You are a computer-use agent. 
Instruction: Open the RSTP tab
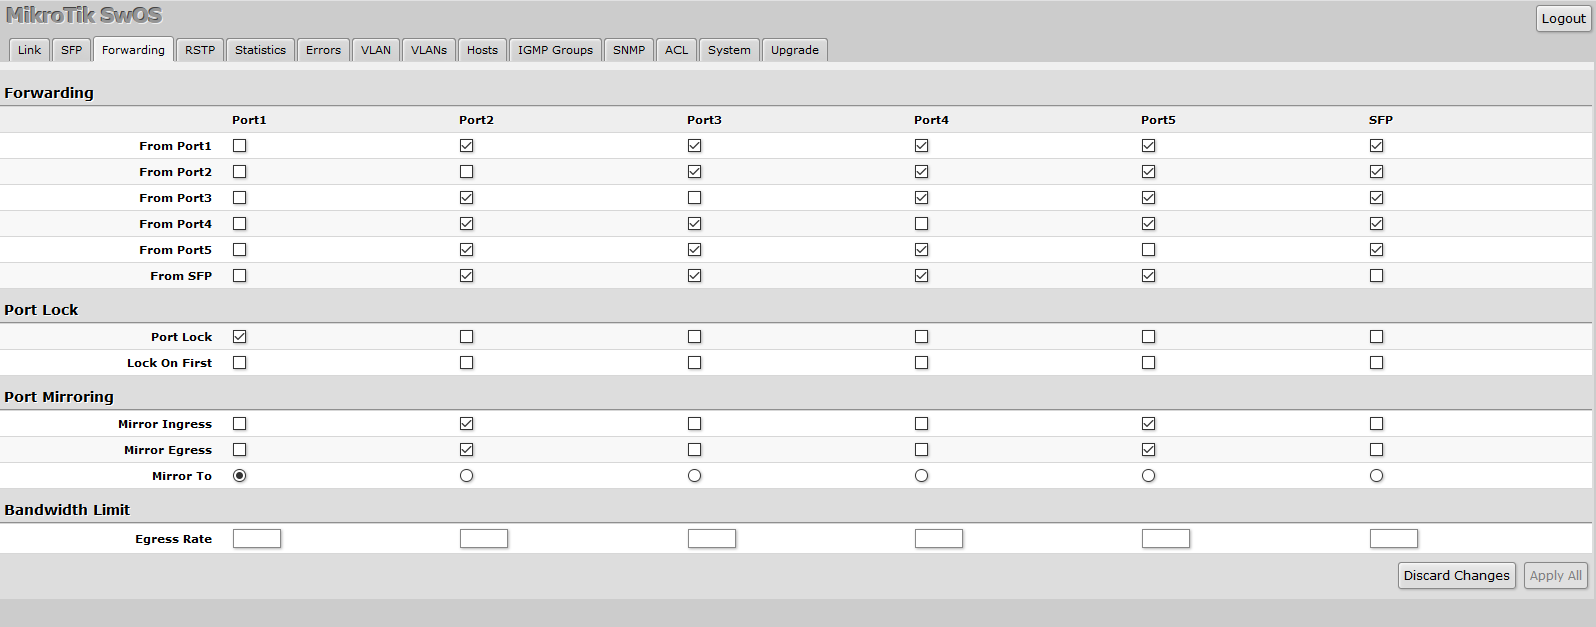pos(200,50)
